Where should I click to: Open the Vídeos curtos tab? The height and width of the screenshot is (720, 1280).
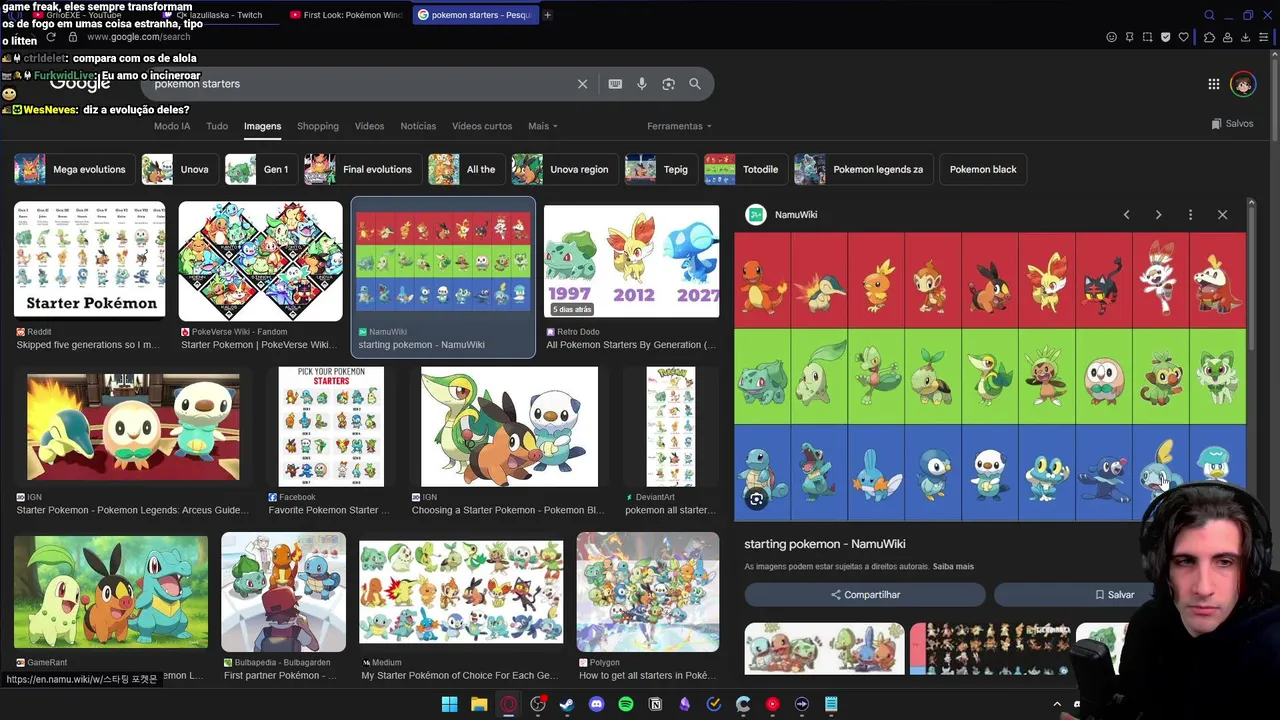pyautogui.click(x=482, y=126)
